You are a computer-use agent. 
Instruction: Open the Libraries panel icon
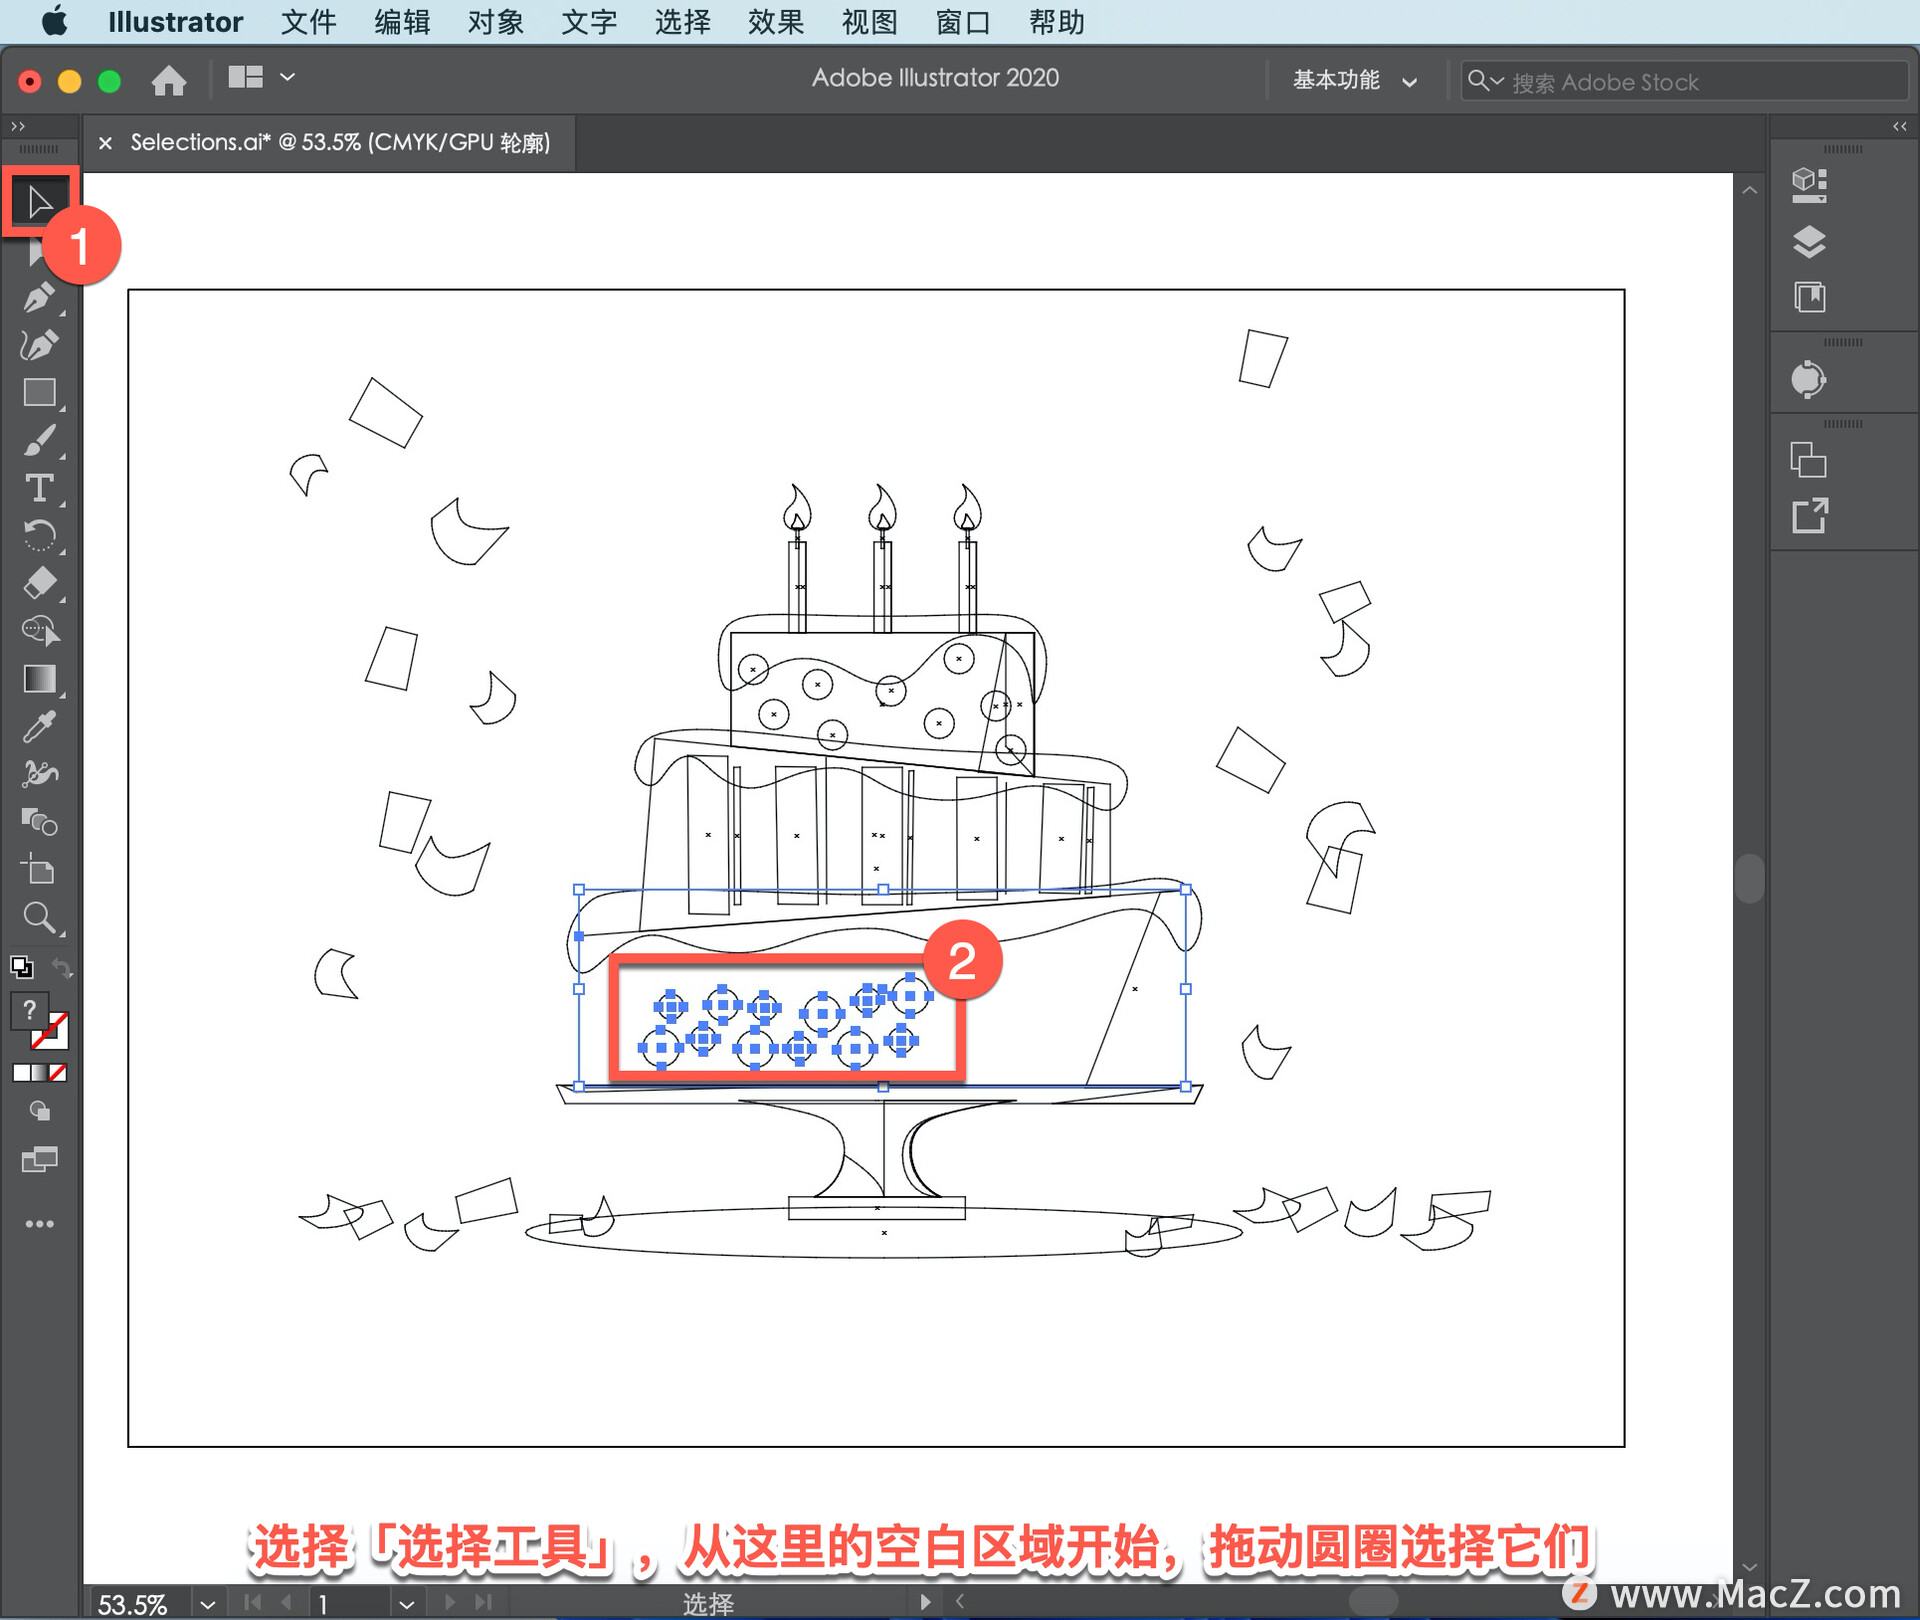1809,297
